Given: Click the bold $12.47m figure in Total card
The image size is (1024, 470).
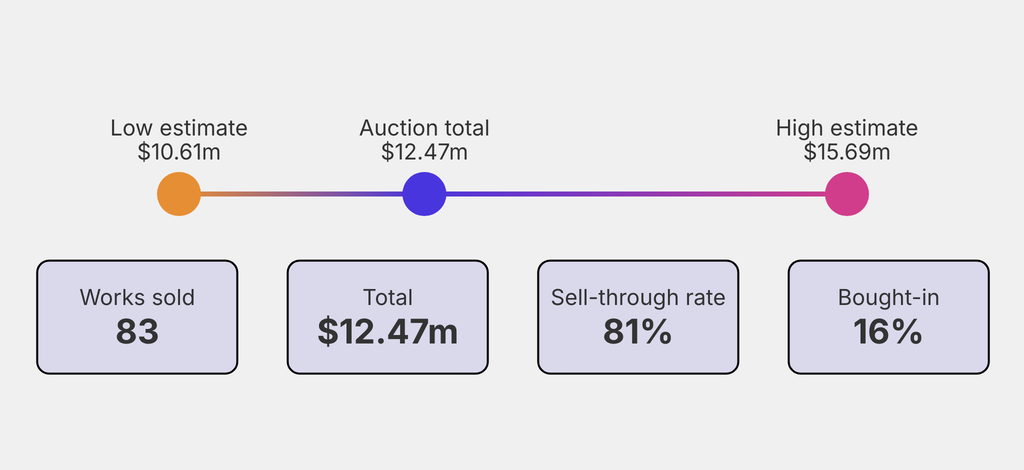Looking at the screenshot, I should click(388, 332).
